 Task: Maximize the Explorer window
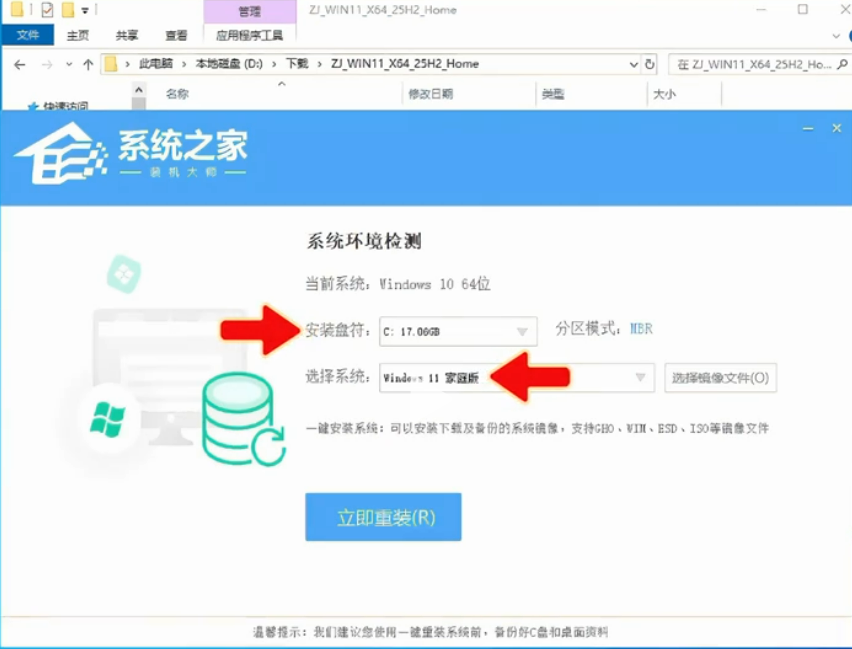click(803, 9)
